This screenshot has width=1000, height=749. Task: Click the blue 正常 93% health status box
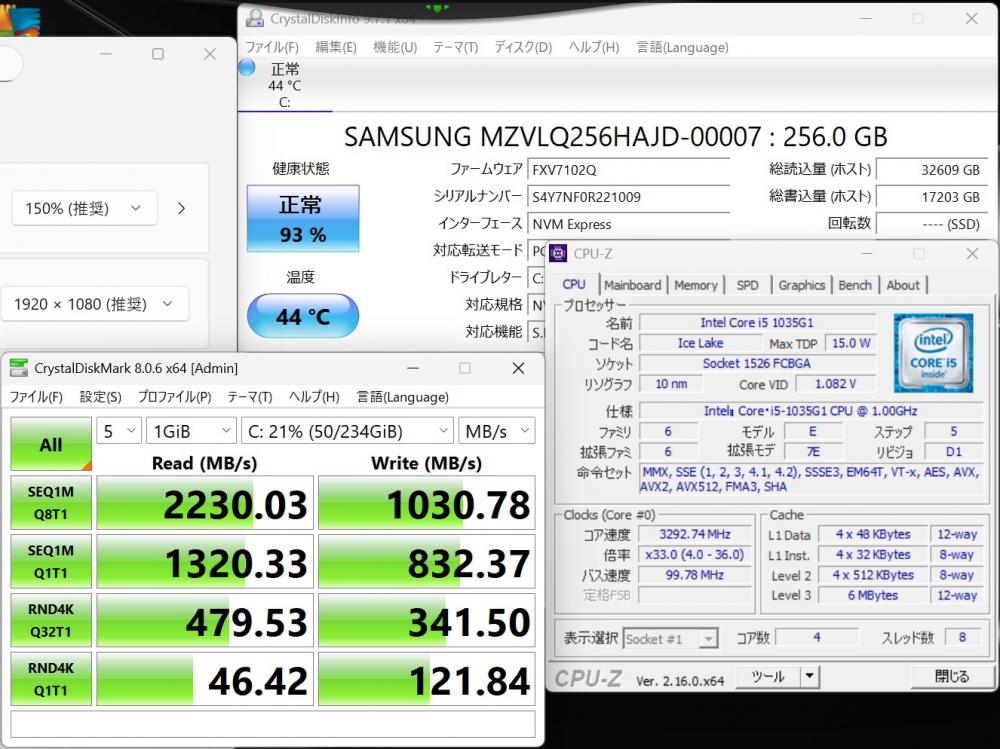(x=302, y=219)
